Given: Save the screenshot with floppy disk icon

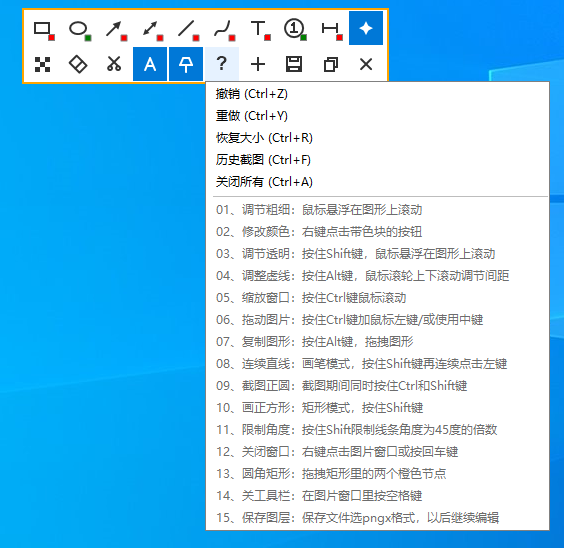Looking at the screenshot, I should coord(294,64).
